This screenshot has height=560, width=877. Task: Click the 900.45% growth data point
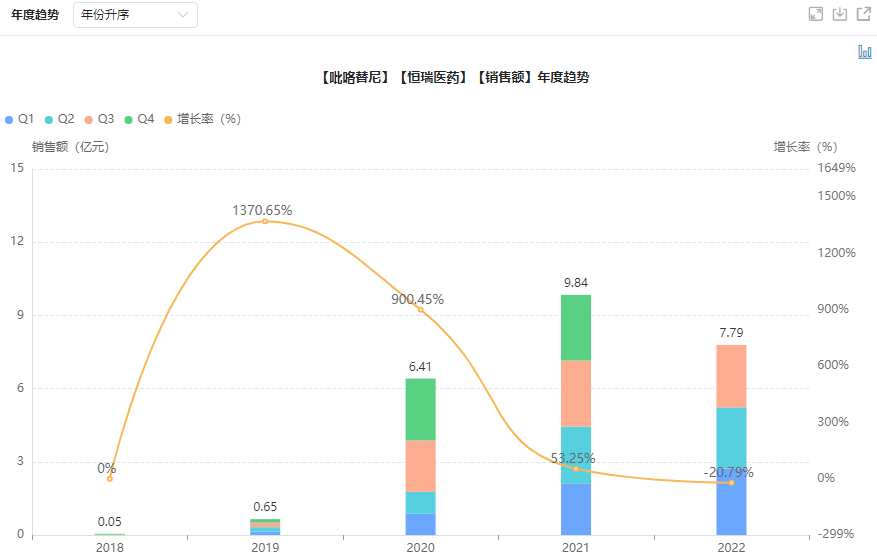[420, 310]
